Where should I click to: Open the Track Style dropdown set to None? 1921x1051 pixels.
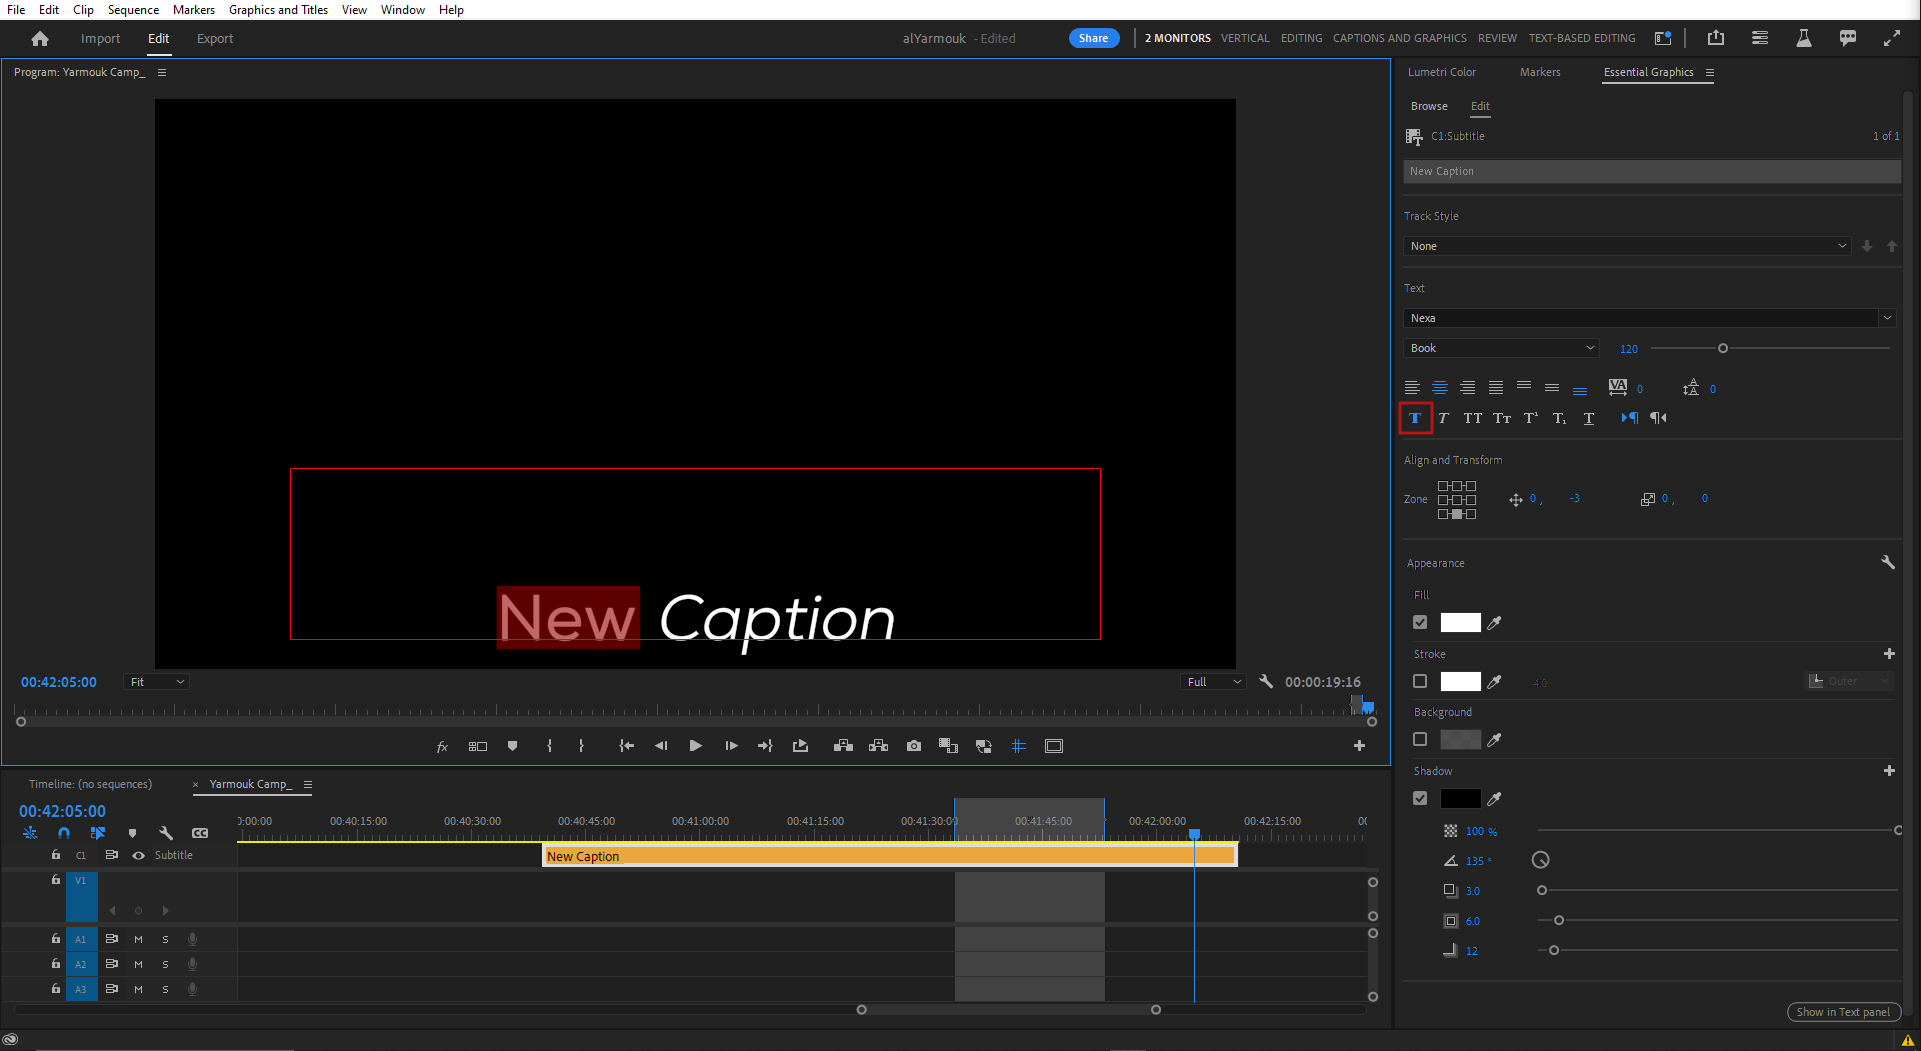pyautogui.click(x=1625, y=245)
